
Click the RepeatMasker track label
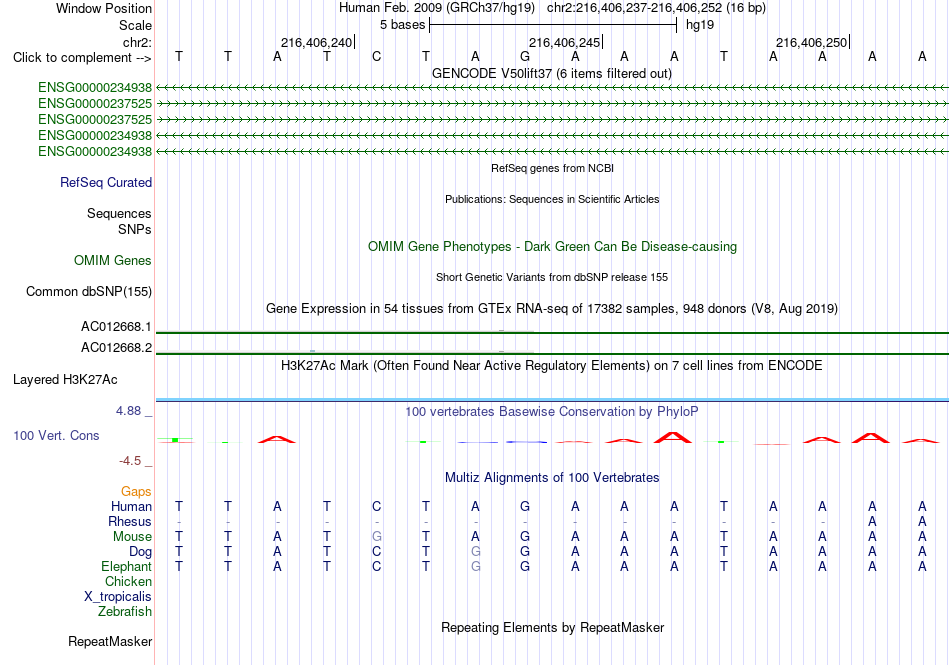tap(110, 641)
